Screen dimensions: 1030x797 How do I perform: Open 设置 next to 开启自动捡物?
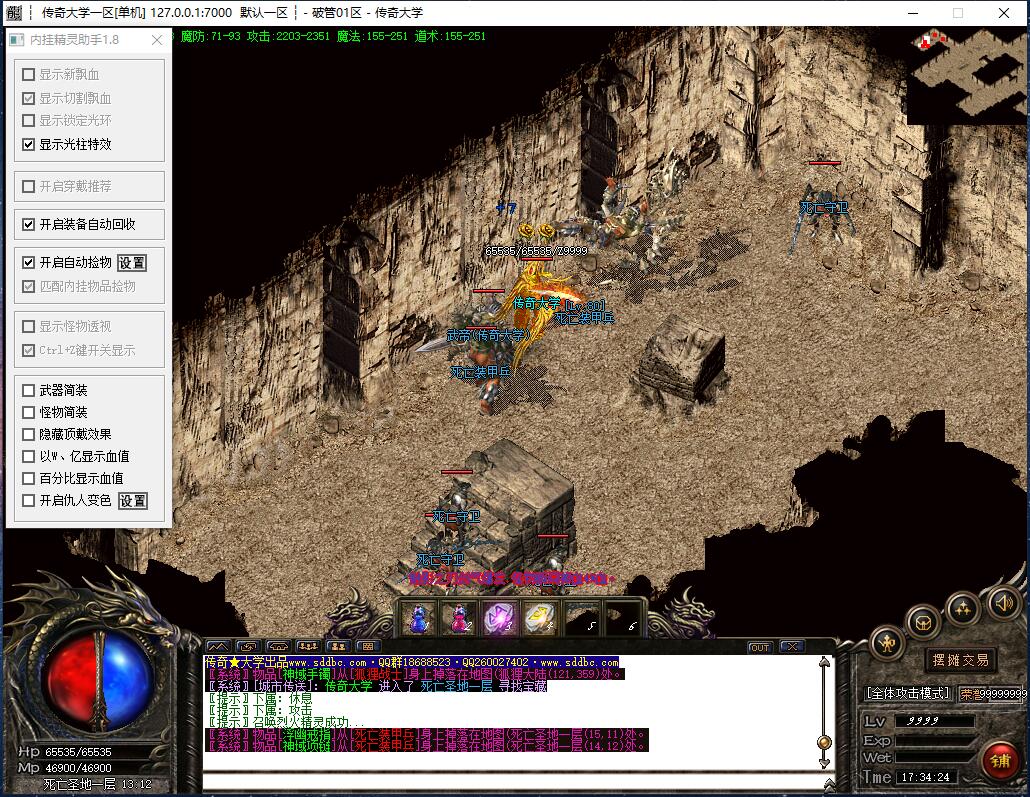pyautogui.click(x=132, y=263)
